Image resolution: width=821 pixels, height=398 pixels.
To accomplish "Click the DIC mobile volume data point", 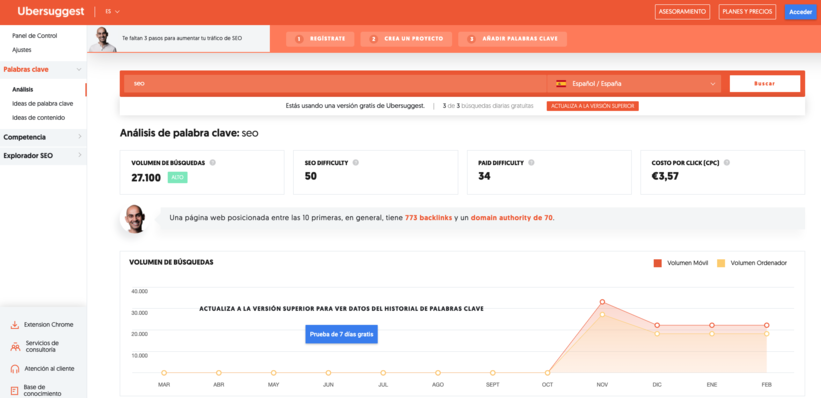I will [657, 326].
